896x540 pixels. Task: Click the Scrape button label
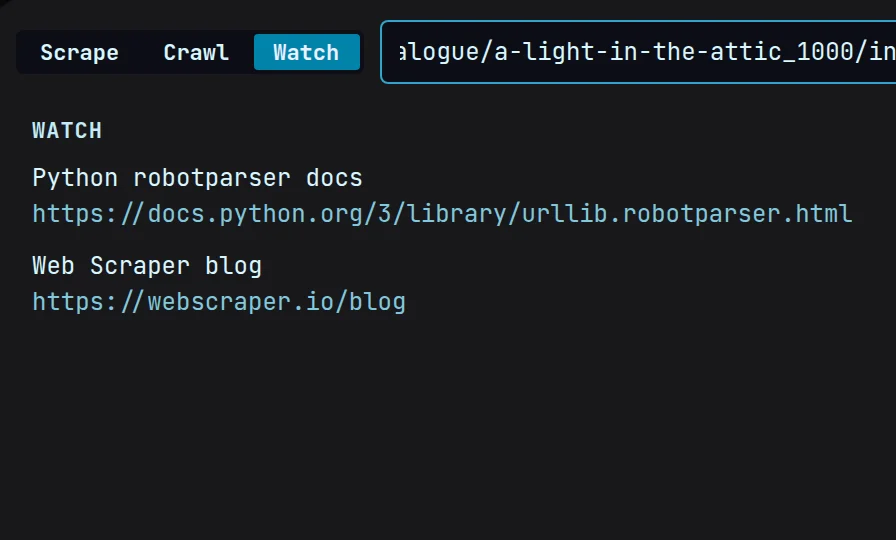pyautogui.click(x=79, y=53)
